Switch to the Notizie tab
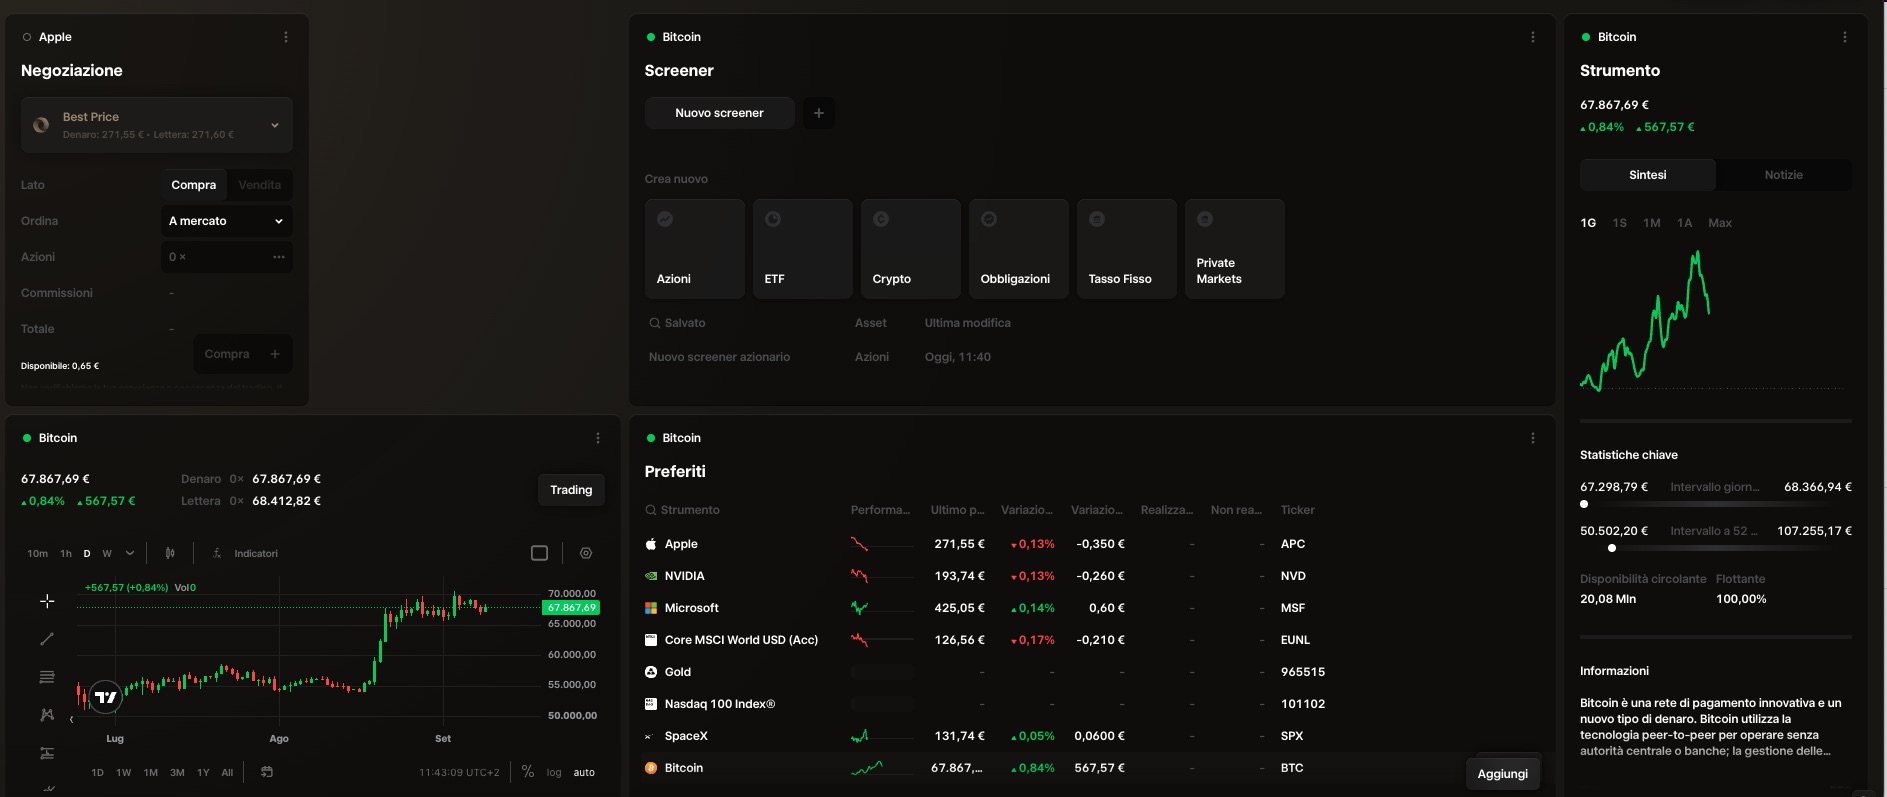 [1784, 175]
